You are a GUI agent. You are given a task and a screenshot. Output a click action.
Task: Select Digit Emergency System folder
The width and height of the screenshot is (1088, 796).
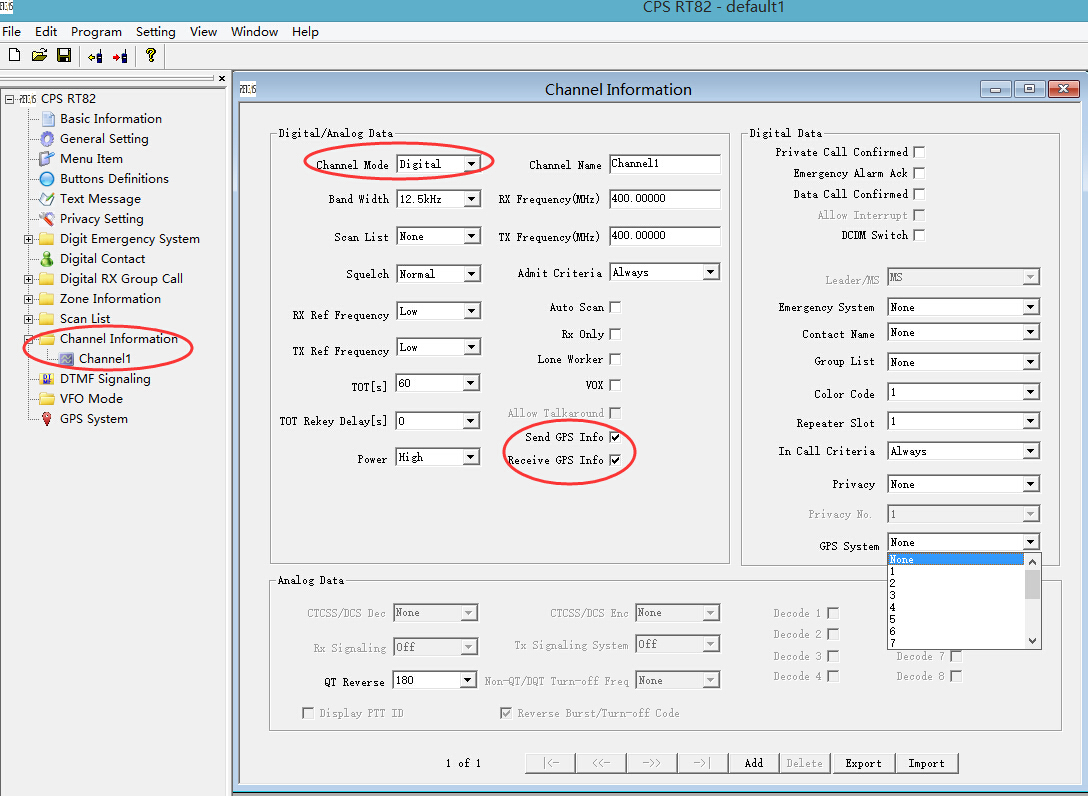pyautogui.click(x=130, y=239)
